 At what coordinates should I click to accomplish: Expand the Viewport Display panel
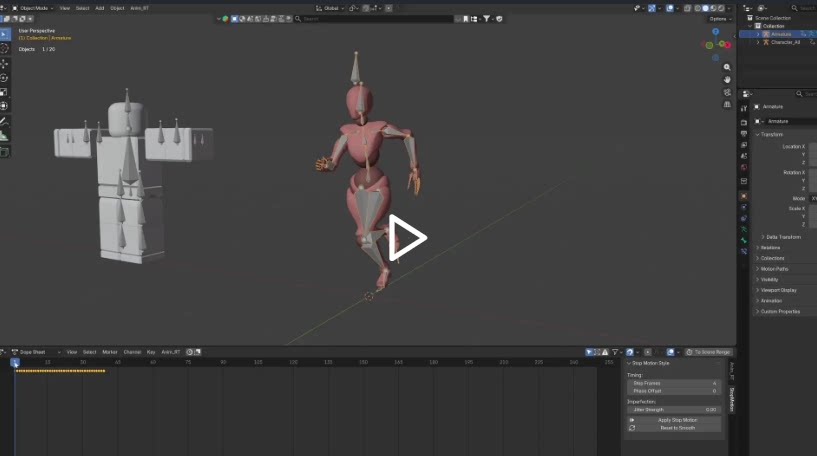(x=776, y=290)
